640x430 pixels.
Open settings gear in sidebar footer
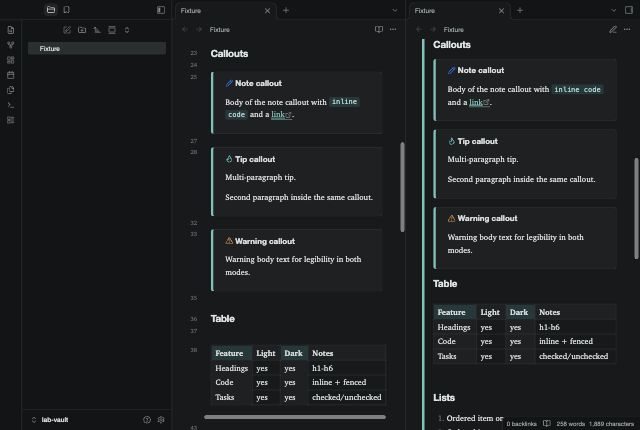pyautogui.click(x=161, y=419)
